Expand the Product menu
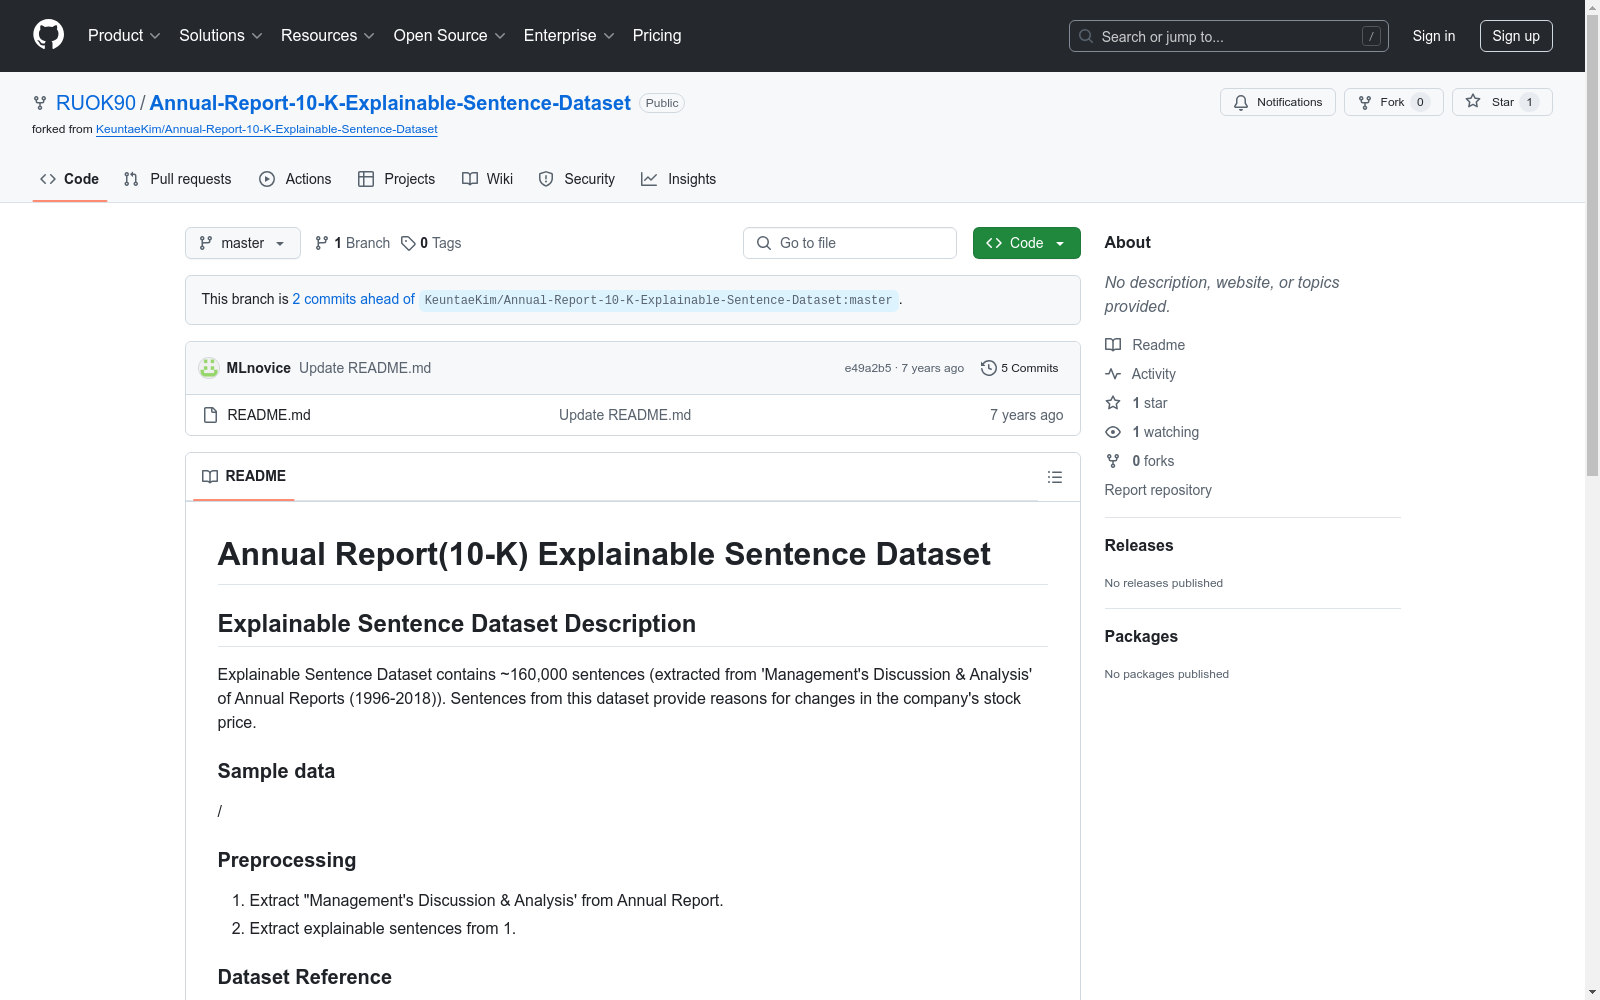Viewport: 1600px width, 1000px height. coord(124,36)
